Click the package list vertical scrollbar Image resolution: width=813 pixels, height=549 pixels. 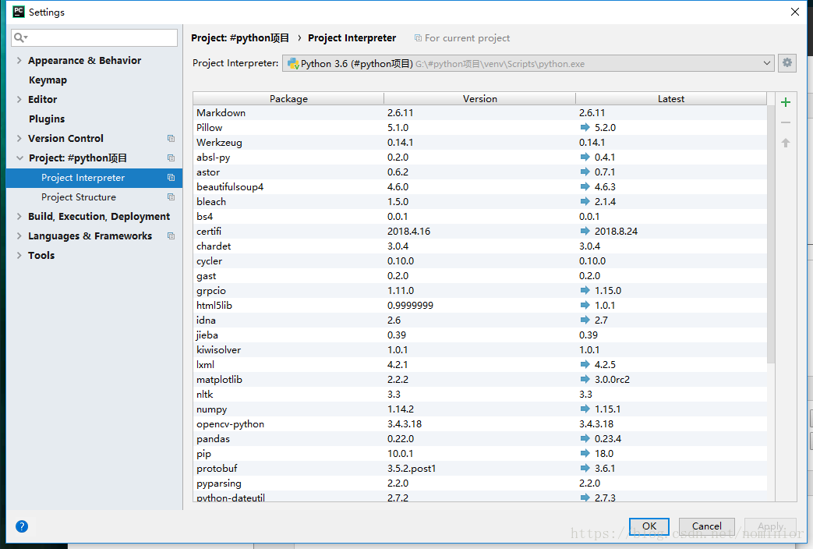pyautogui.click(x=770, y=233)
